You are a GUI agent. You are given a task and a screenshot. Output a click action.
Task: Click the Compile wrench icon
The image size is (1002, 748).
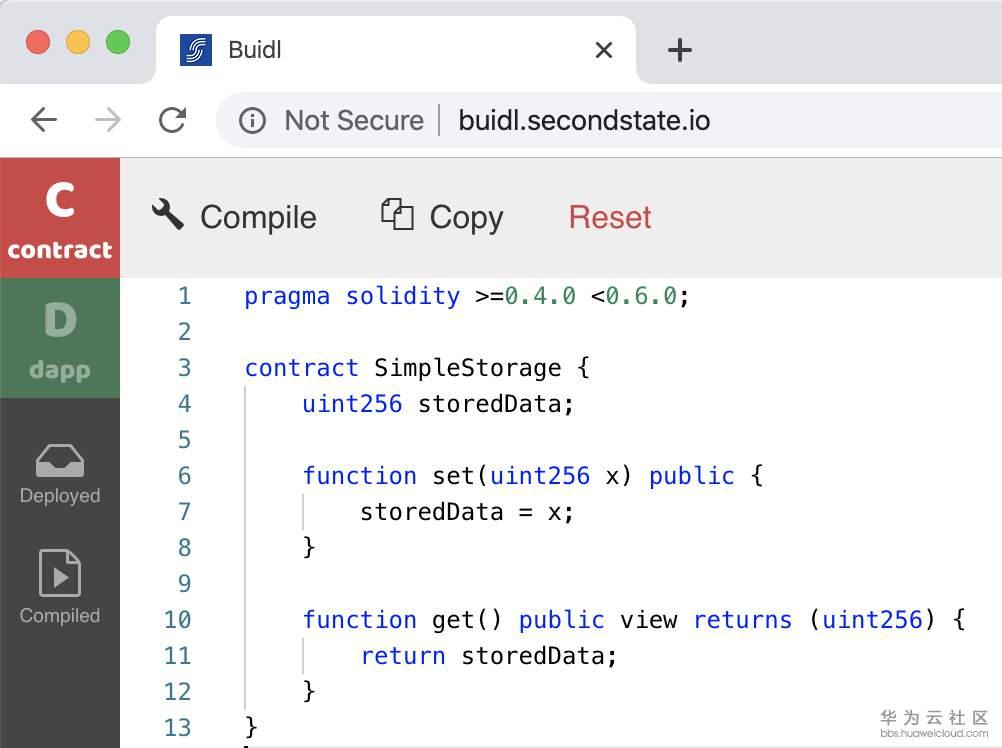[x=167, y=214]
